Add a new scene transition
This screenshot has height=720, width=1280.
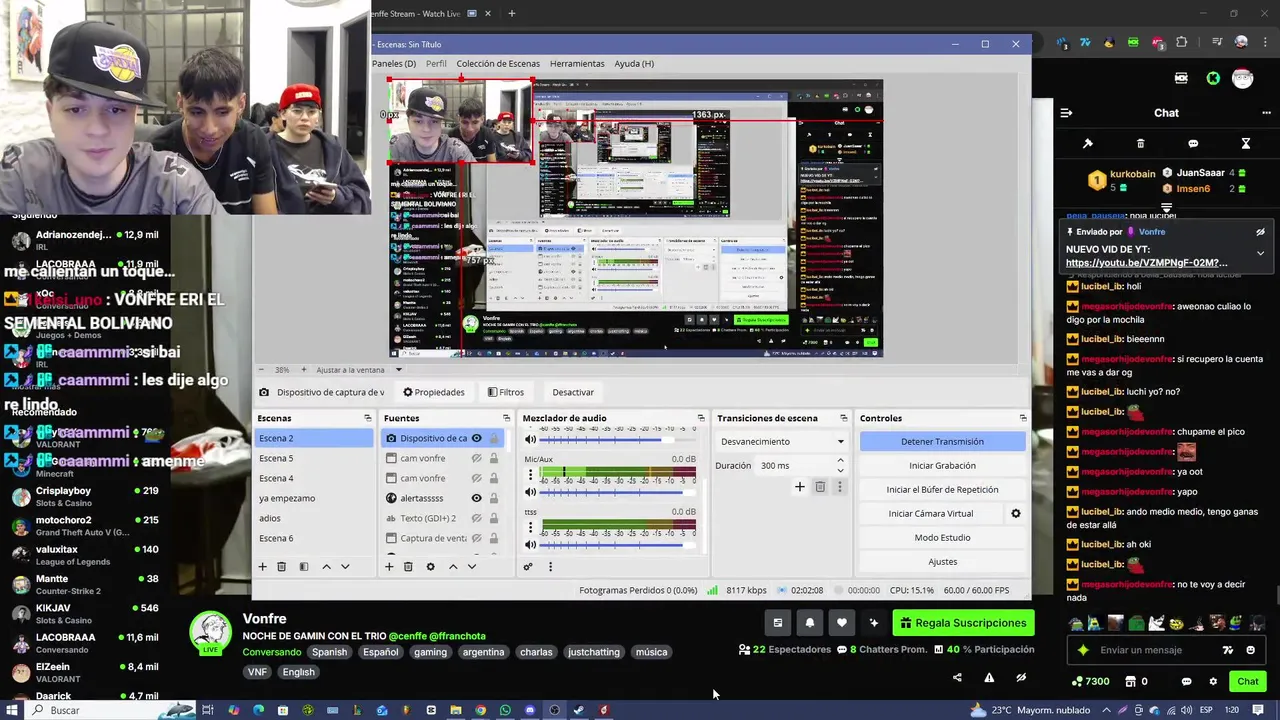point(799,487)
